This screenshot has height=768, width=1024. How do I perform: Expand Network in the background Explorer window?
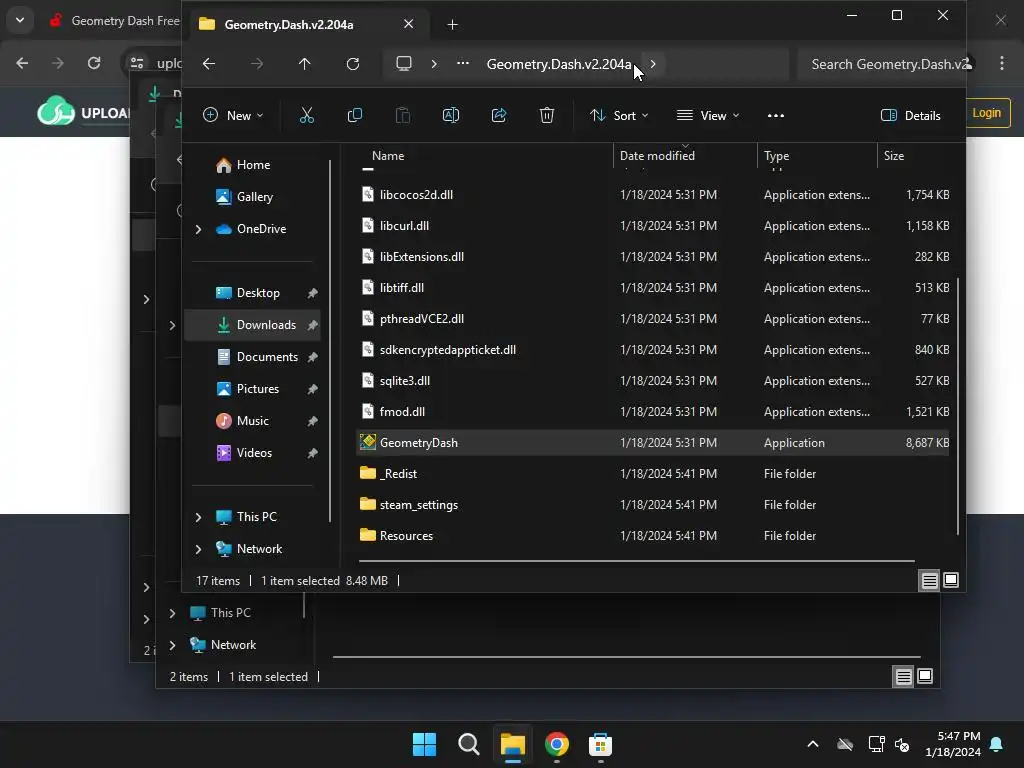tap(172, 645)
